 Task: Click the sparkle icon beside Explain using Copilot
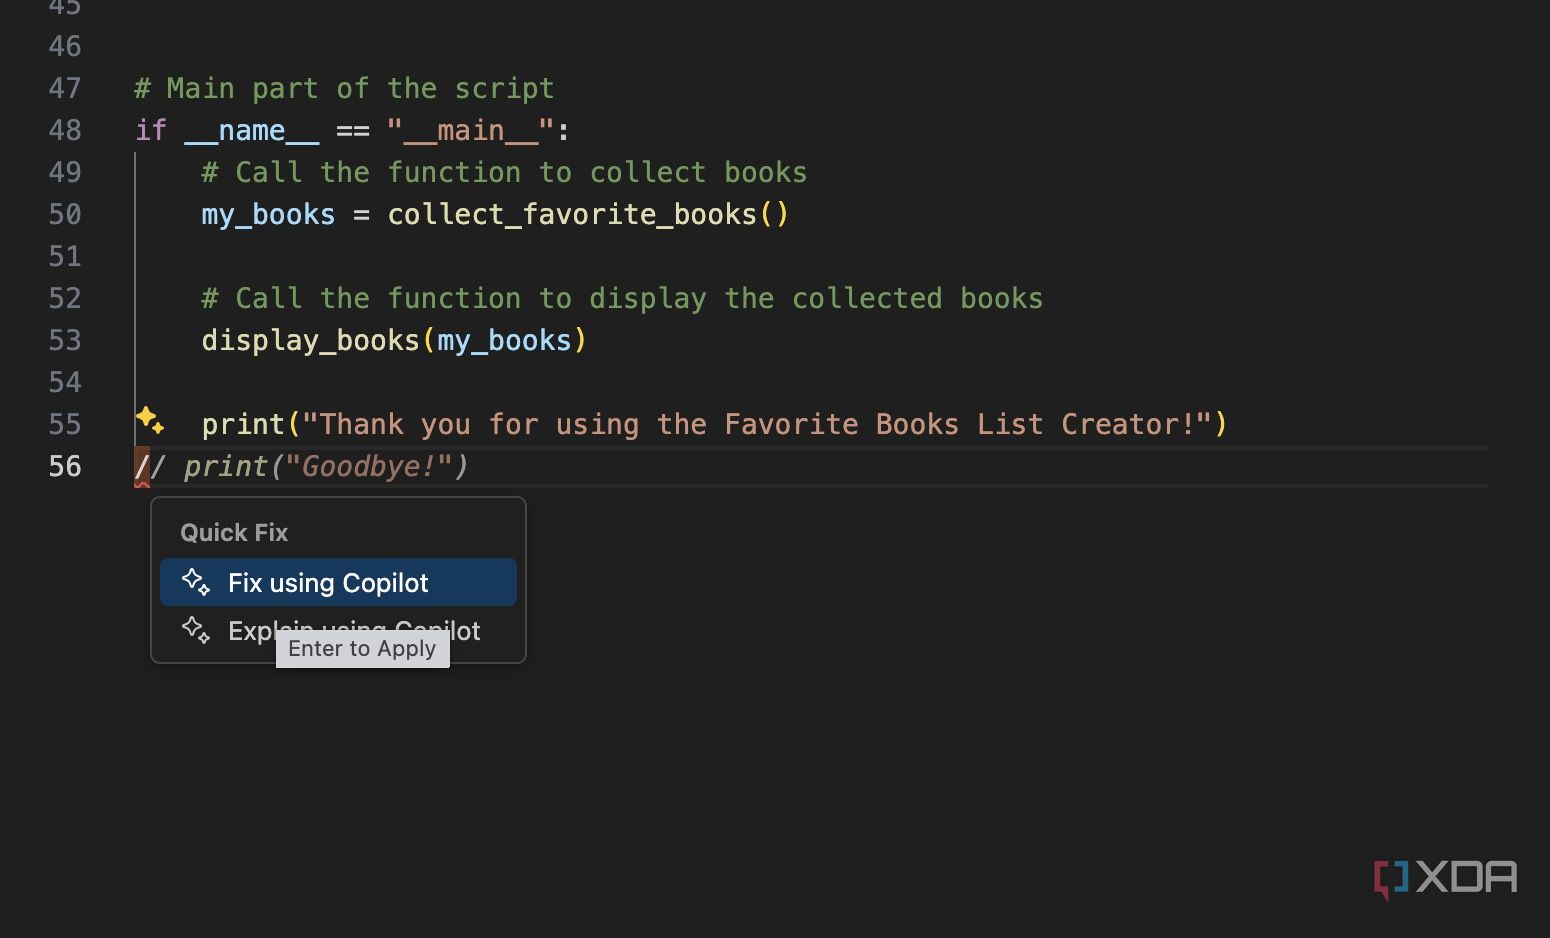(196, 630)
